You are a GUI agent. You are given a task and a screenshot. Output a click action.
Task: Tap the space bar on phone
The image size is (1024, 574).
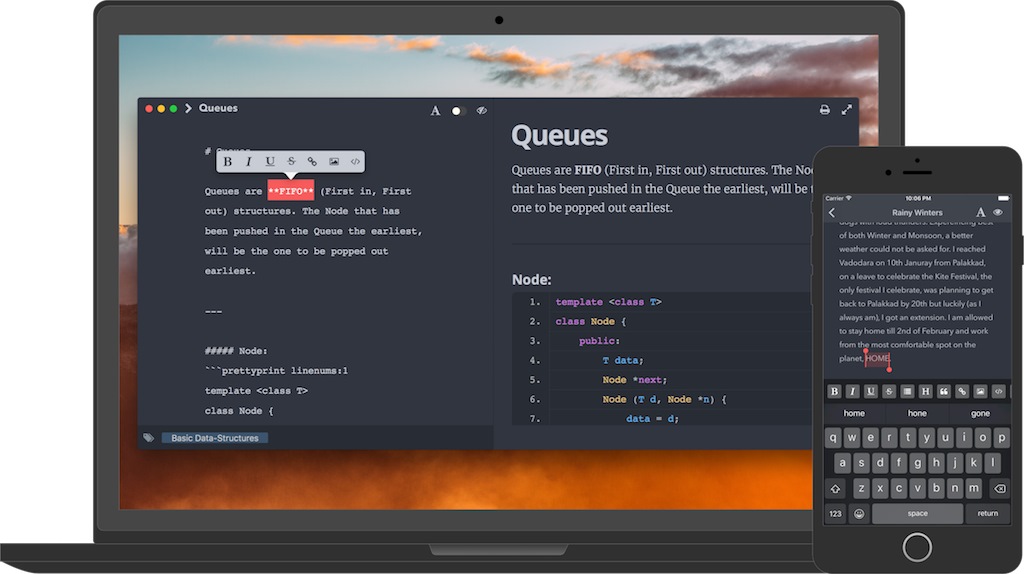(x=918, y=513)
